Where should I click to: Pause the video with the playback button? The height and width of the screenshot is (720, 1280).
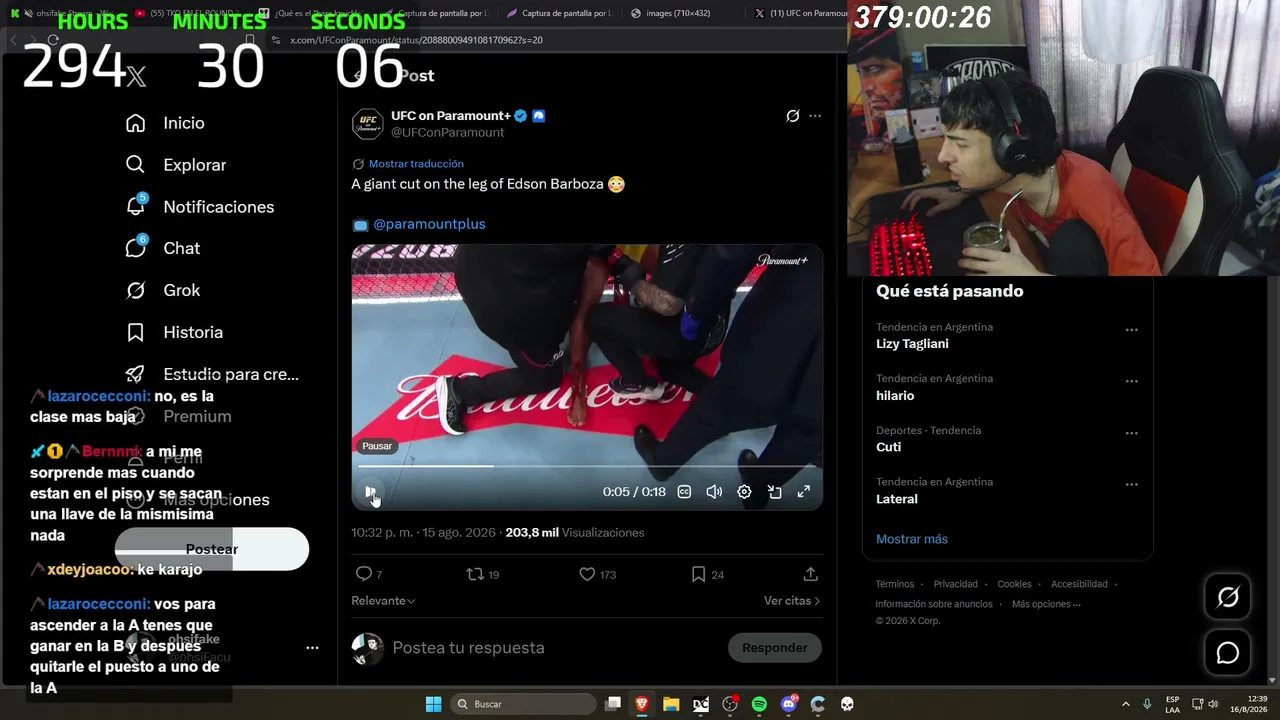coord(370,492)
